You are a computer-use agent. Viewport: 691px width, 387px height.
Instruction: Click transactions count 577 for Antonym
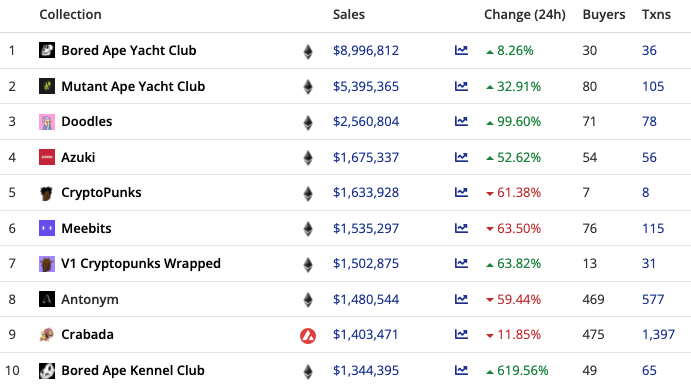653,299
